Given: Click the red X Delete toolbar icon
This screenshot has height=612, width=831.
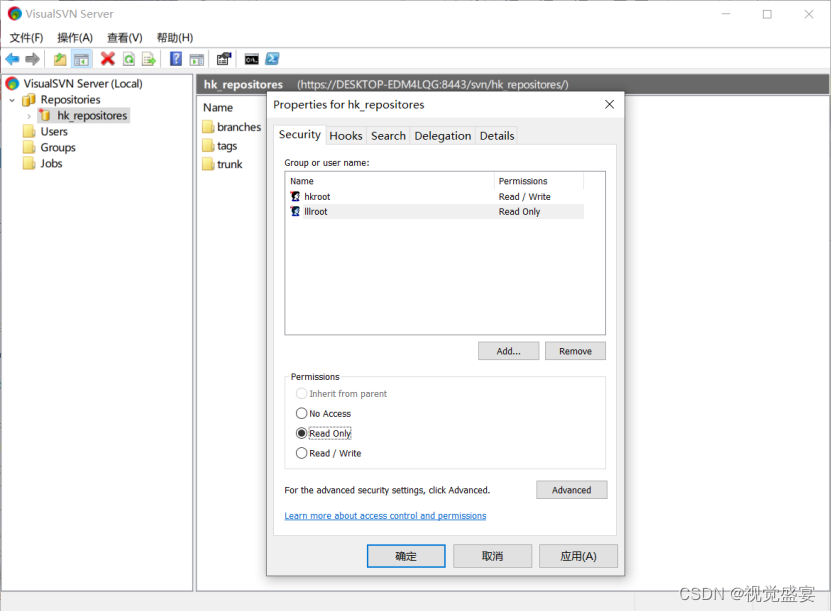Looking at the screenshot, I should [x=108, y=59].
